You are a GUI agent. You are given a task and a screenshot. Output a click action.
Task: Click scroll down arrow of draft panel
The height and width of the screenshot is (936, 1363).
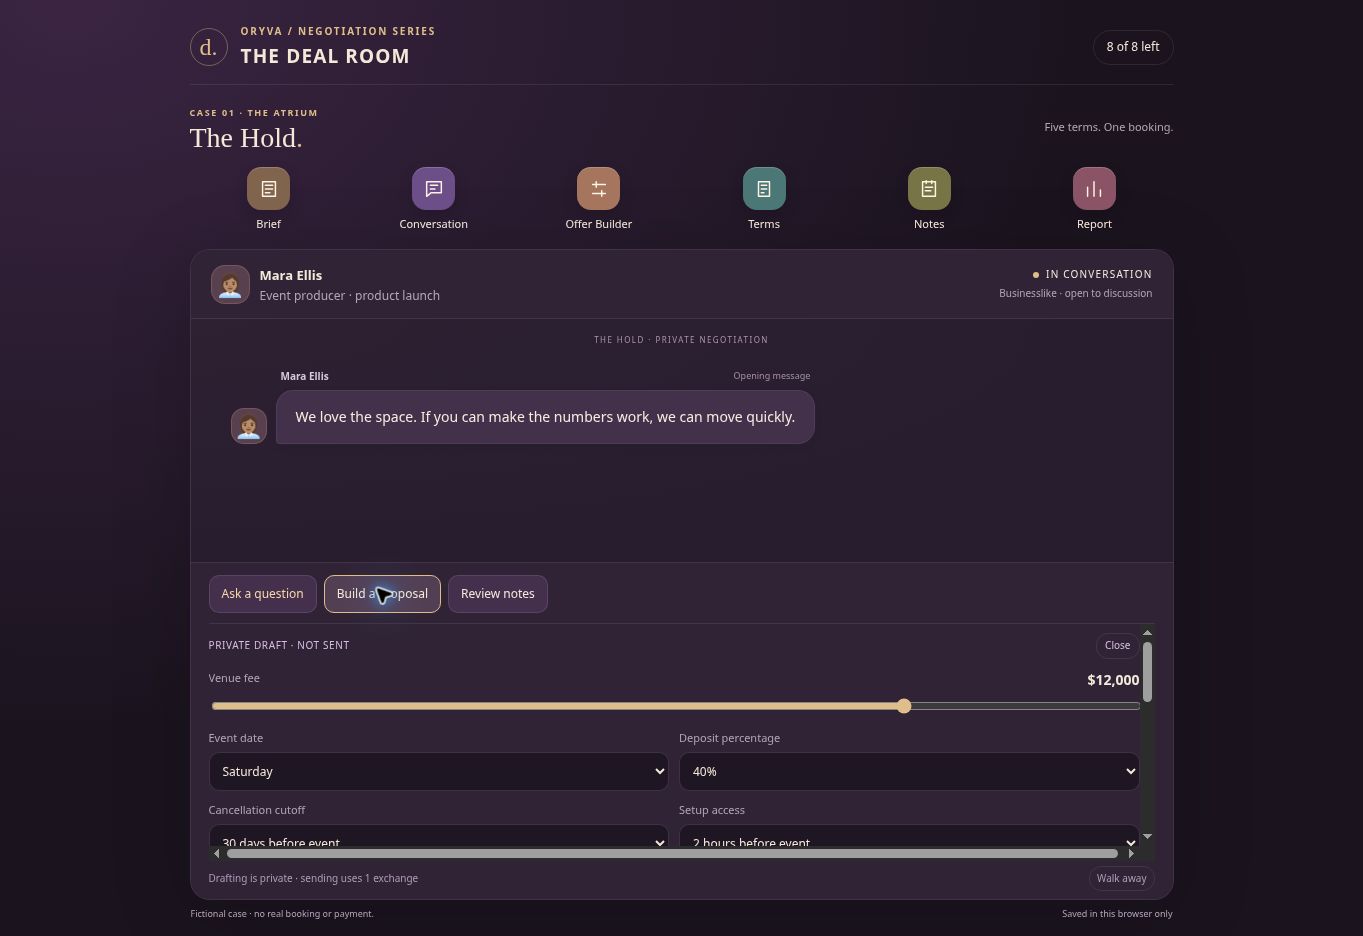point(1147,836)
